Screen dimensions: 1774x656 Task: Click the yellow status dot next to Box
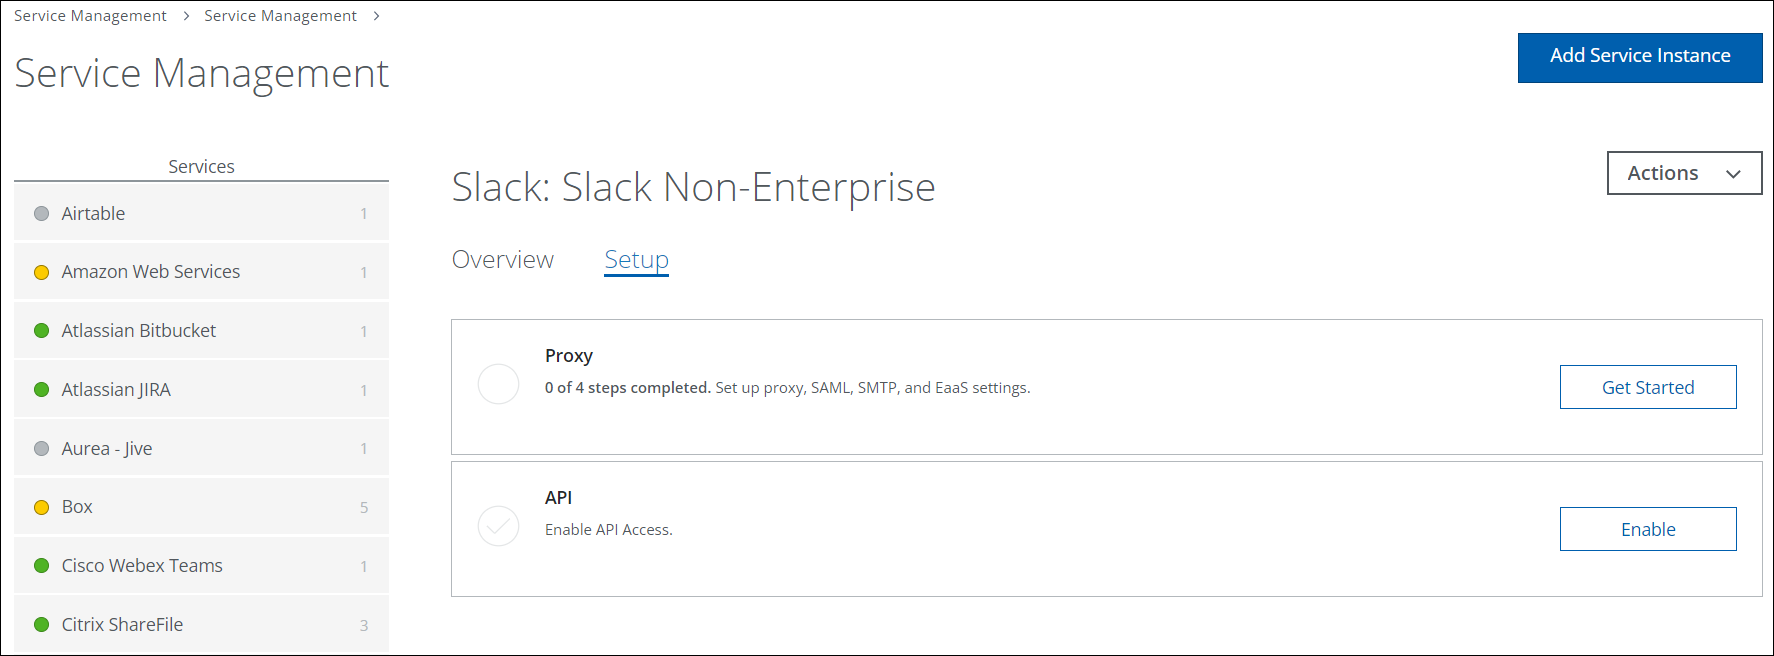coord(41,507)
